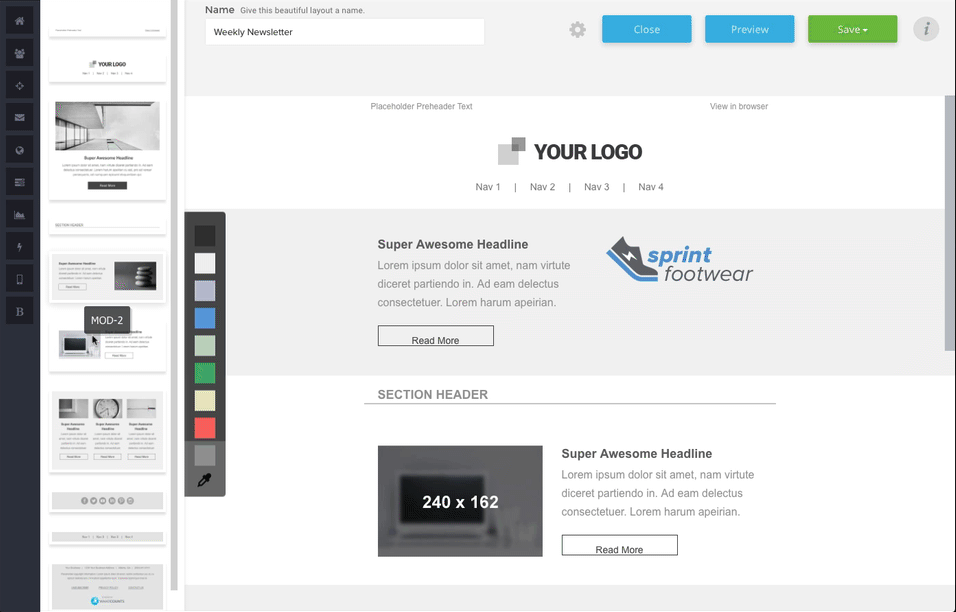Click the lightning bolt automation icon
The image size is (956, 612).
pyautogui.click(x=19, y=247)
